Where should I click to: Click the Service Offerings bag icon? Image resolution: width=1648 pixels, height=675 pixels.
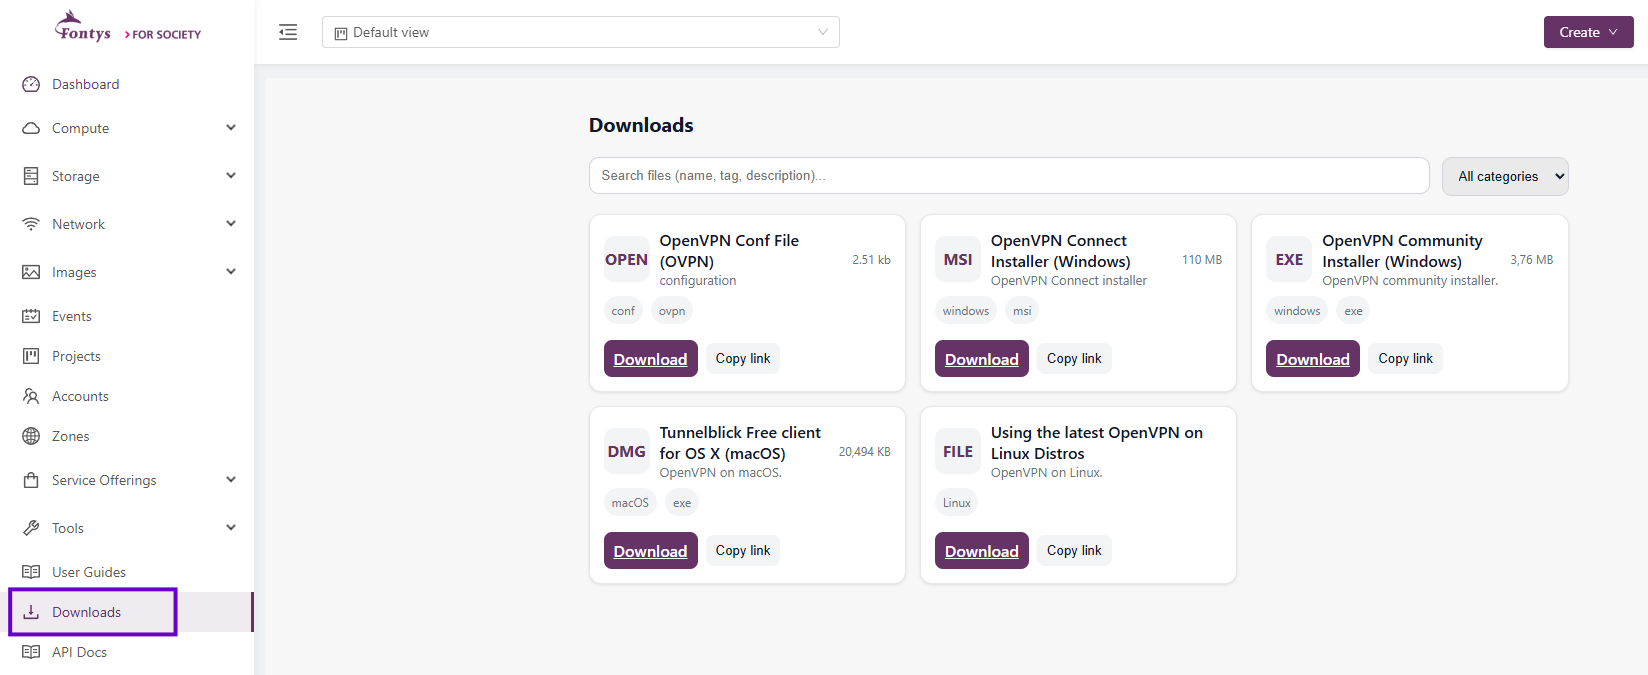click(x=31, y=480)
